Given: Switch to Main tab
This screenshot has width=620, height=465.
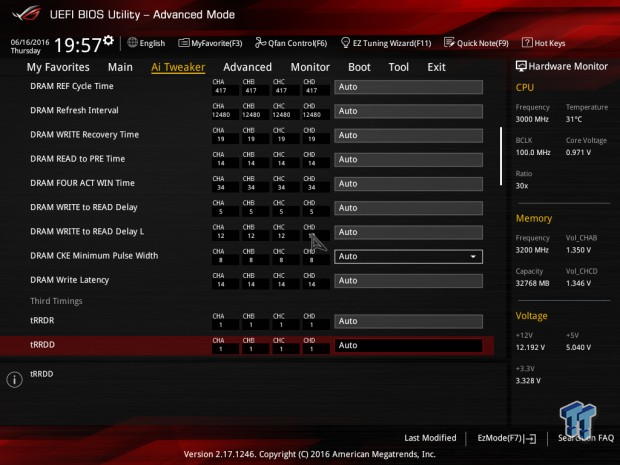Looking at the screenshot, I should 120,67.
